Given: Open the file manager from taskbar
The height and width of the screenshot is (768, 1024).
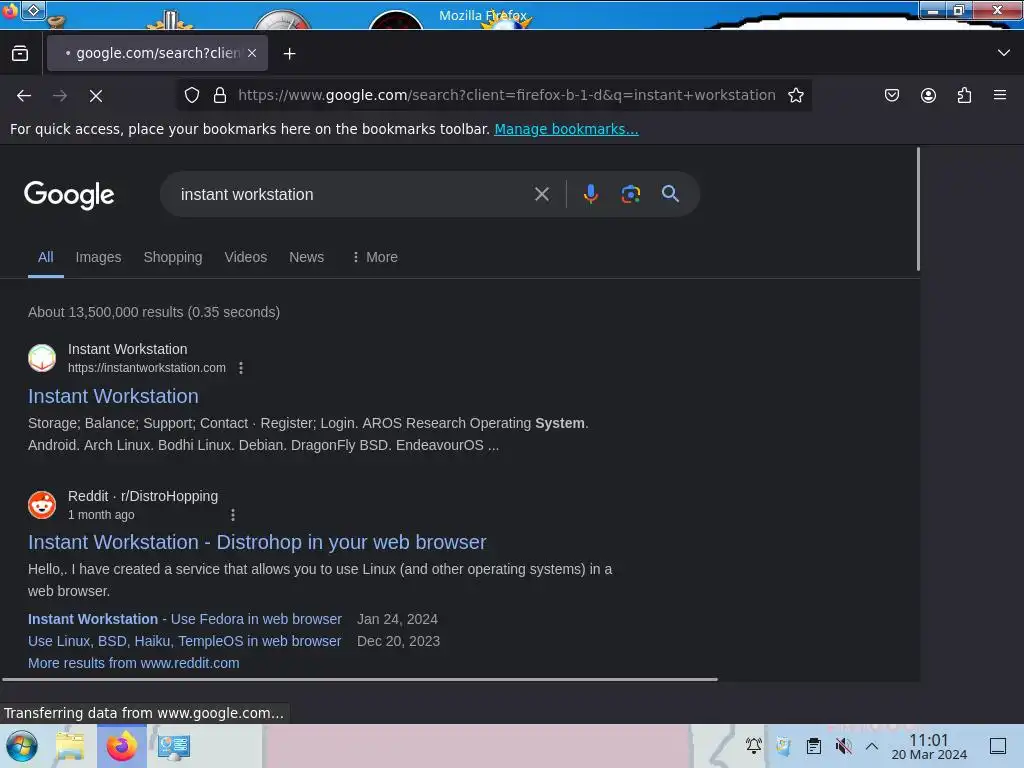Looking at the screenshot, I should click(70, 746).
